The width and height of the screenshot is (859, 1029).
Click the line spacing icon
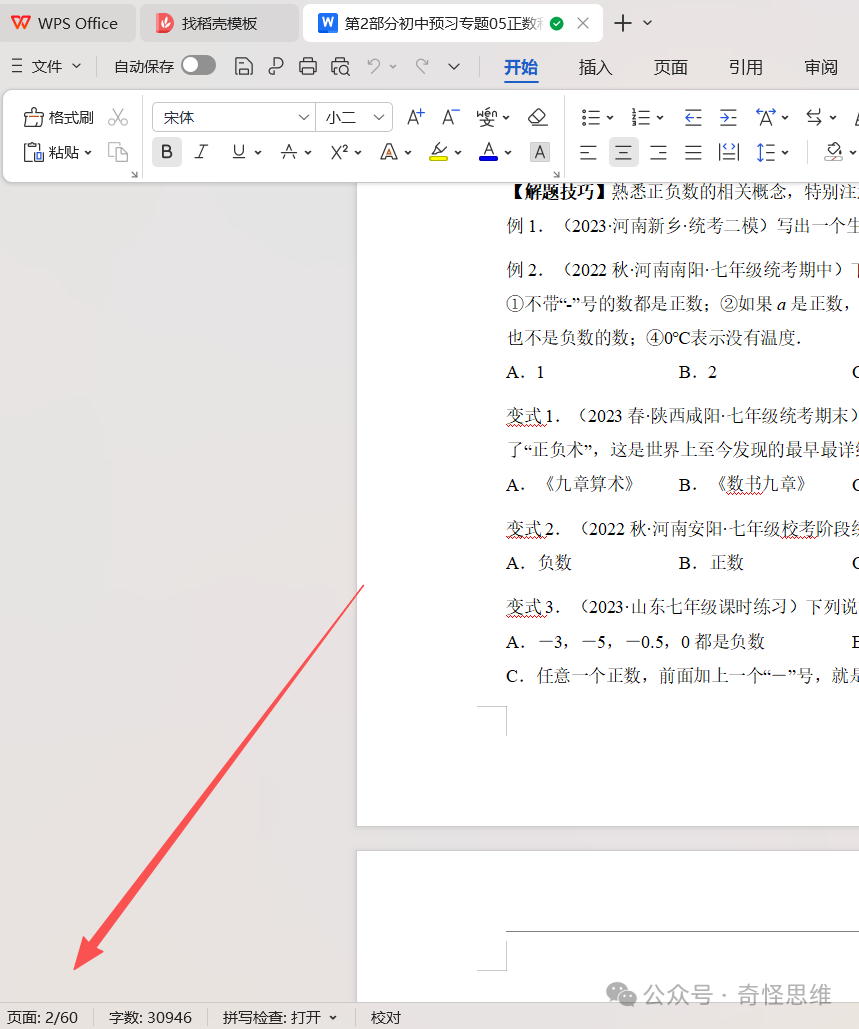[765, 152]
